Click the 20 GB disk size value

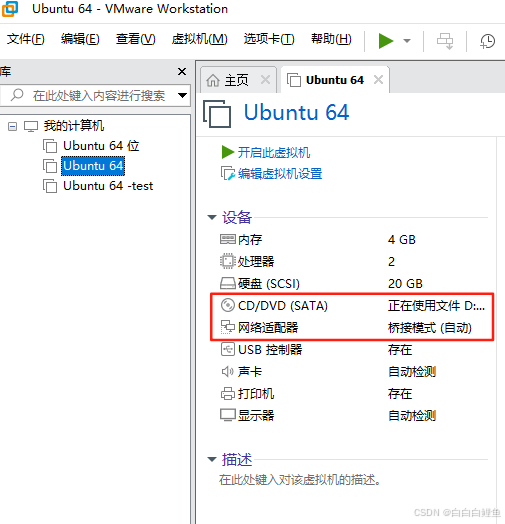[x=405, y=284]
